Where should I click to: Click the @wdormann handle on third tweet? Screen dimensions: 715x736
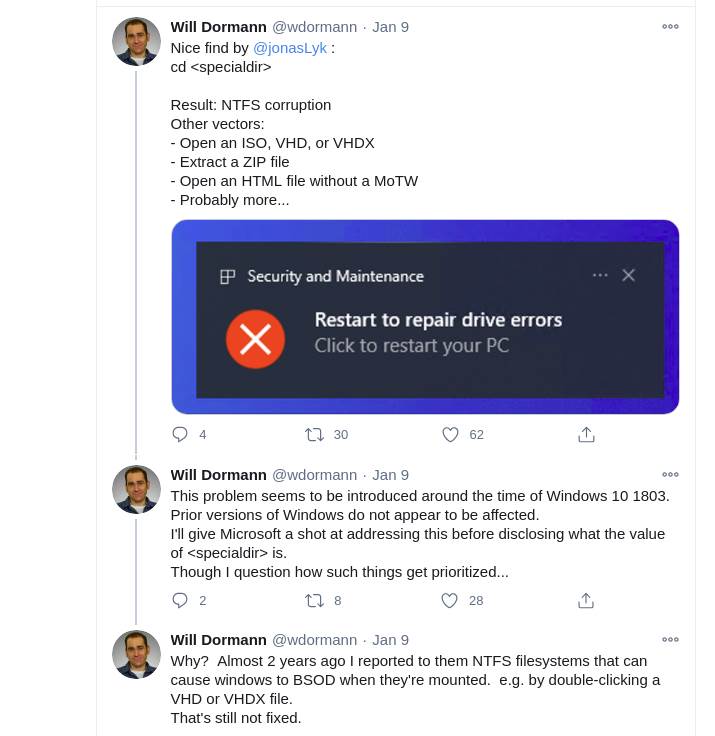(314, 640)
